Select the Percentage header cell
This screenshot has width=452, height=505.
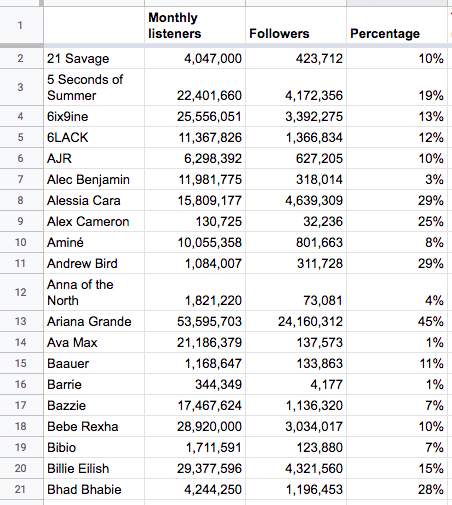point(397,25)
